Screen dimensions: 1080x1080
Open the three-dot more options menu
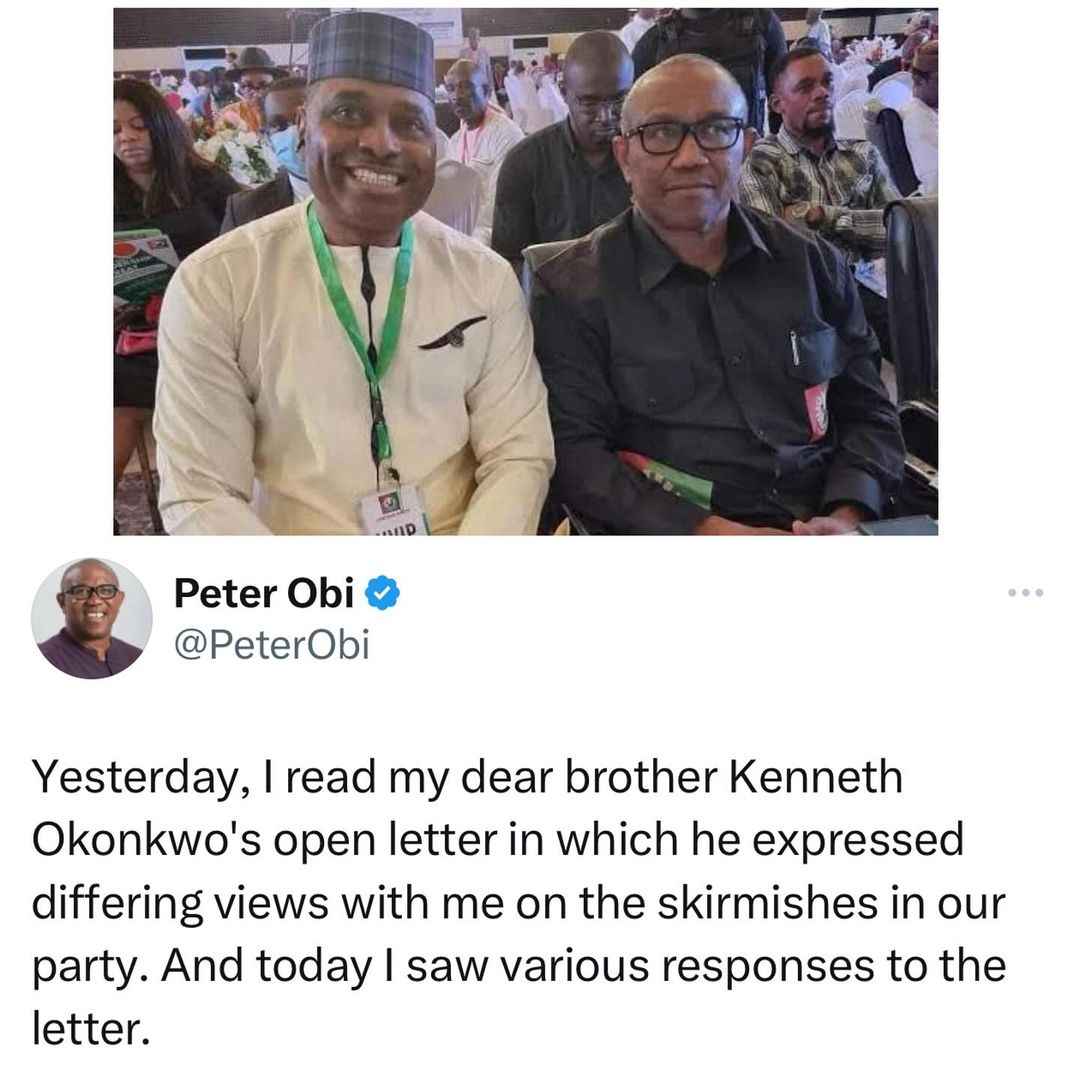[1026, 592]
